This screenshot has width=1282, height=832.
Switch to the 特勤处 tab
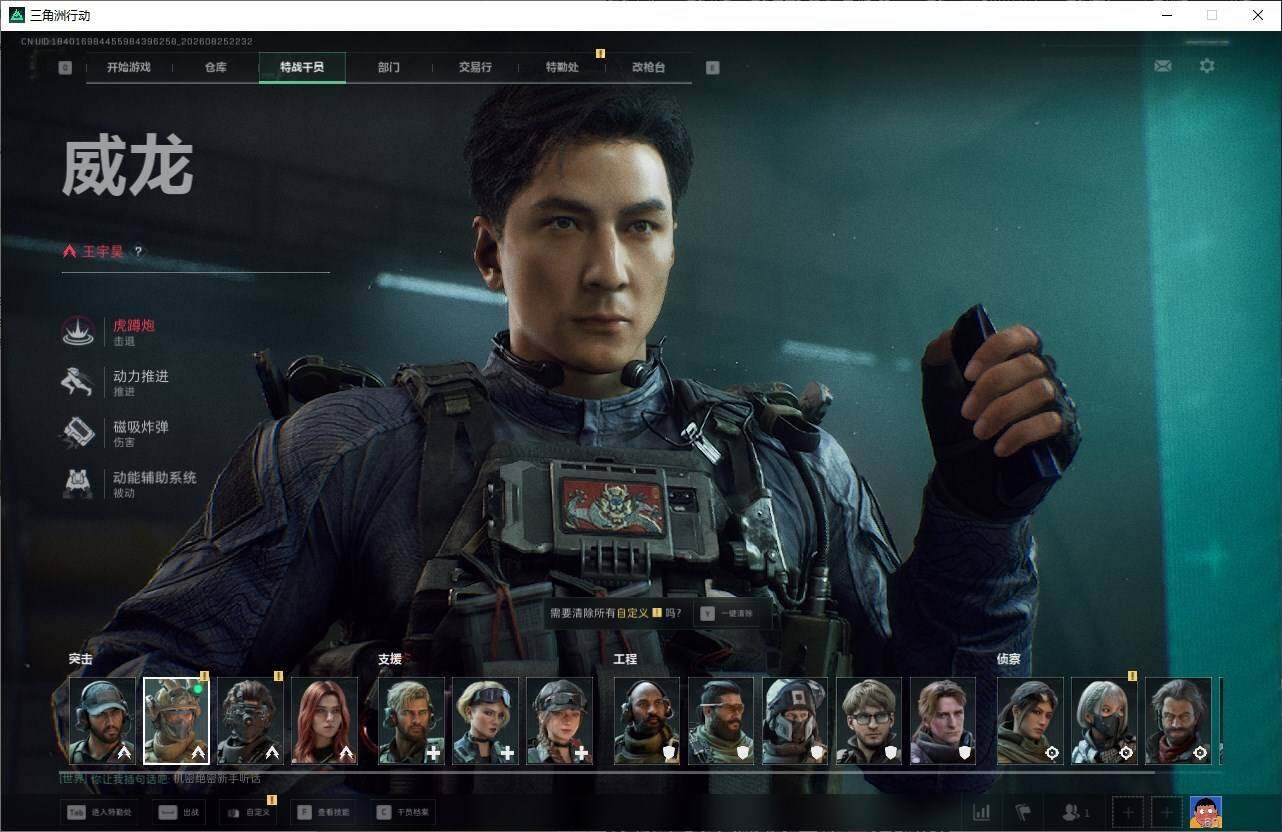[x=562, y=68]
